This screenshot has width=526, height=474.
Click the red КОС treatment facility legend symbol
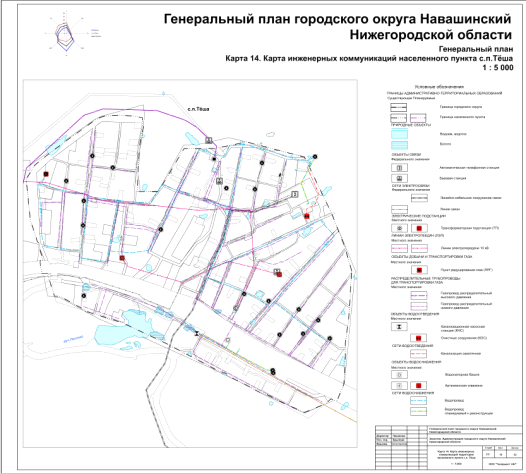(419, 338)
